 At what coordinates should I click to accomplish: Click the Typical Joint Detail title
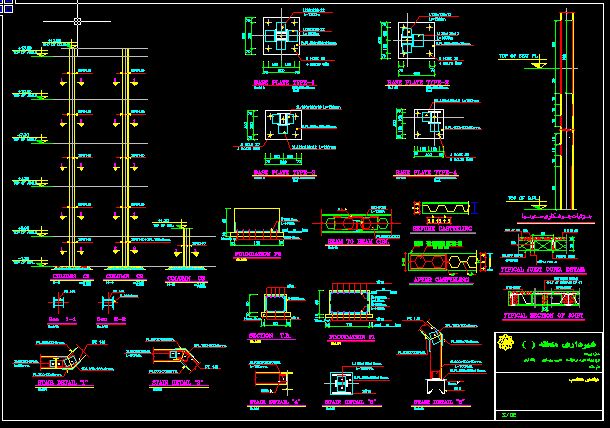542,270
